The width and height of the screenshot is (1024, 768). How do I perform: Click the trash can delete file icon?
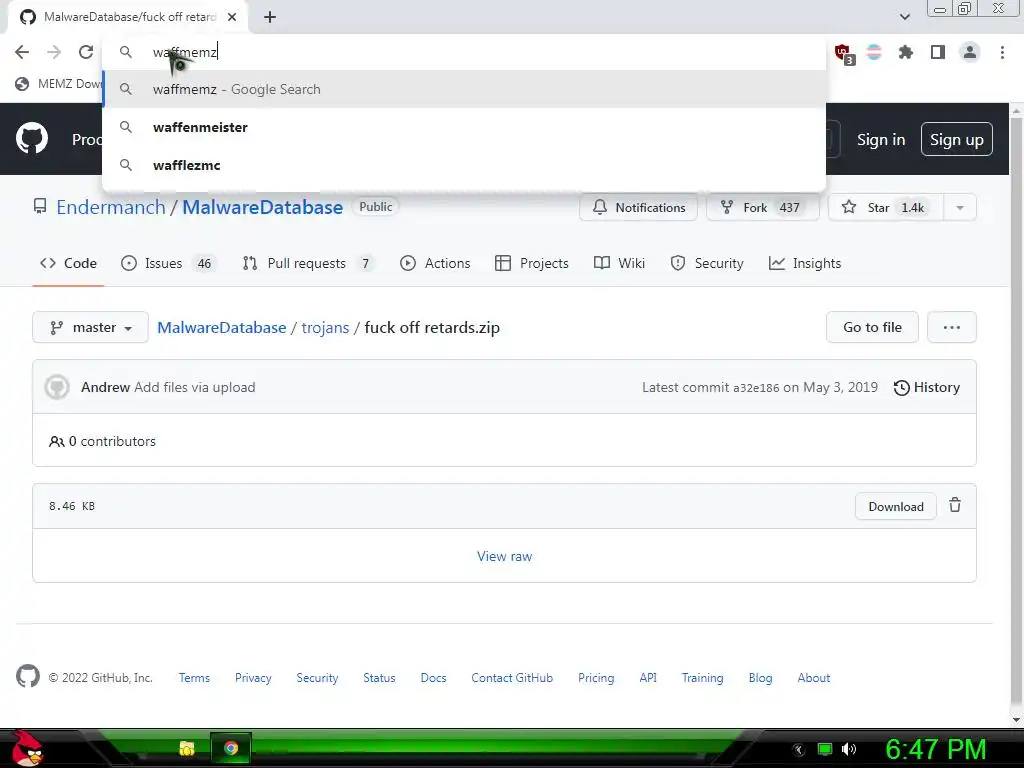click(955, 505)
